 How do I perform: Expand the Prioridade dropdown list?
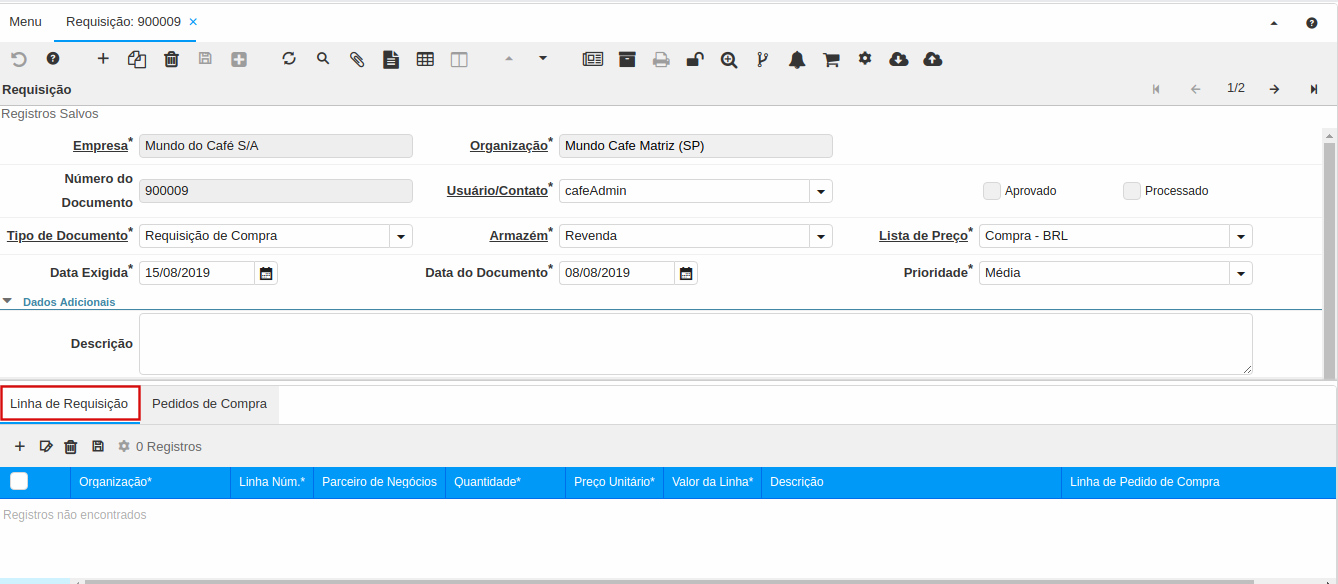click(x=1240, y=273)
